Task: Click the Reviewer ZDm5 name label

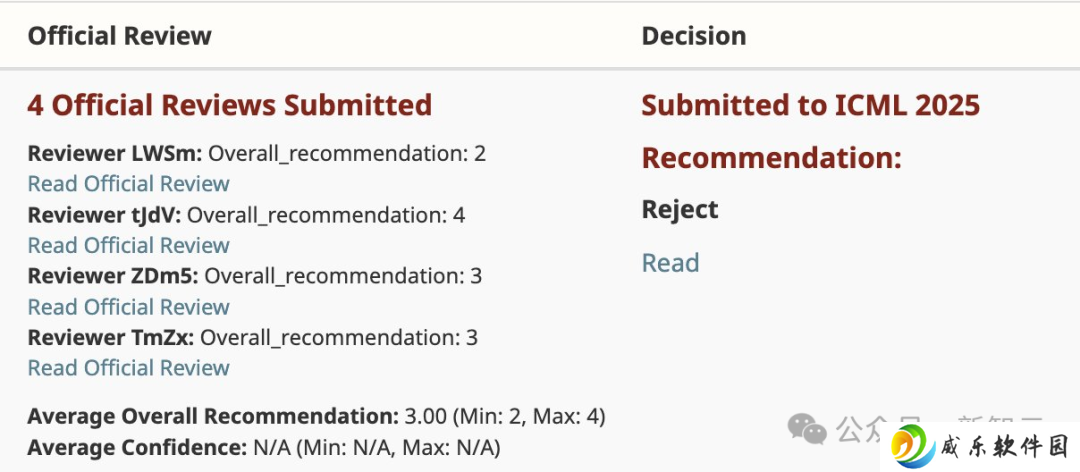Action: 113,276
